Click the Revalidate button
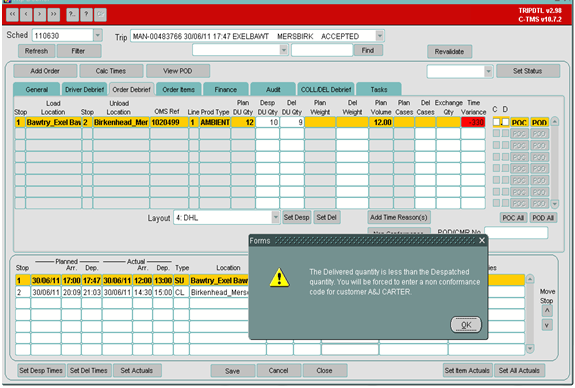575x388 pixels. point(449,52)
